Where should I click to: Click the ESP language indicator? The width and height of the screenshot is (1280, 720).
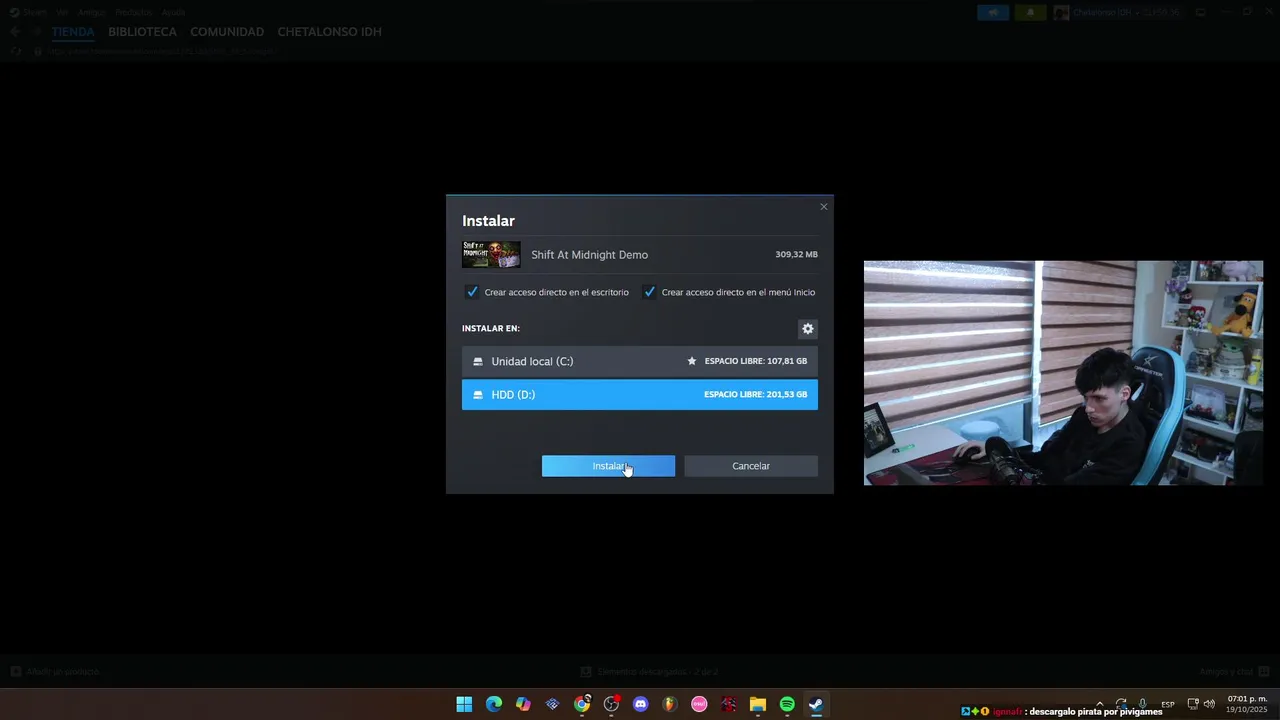pyautogui.click(x=1168, y=704)
